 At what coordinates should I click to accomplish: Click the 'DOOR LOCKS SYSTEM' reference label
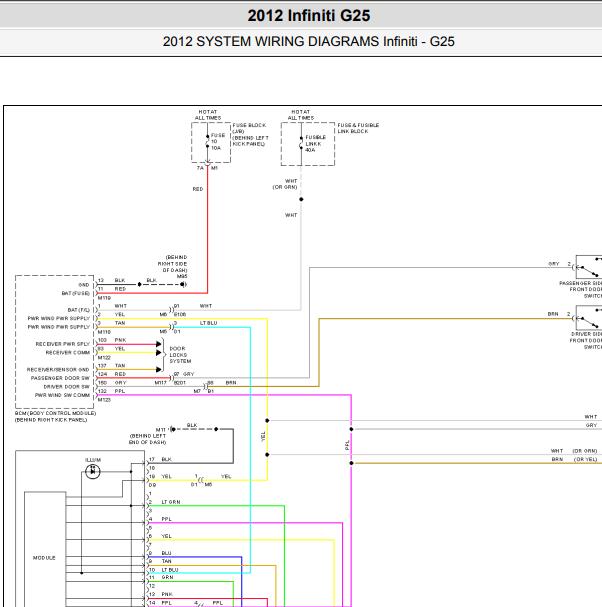coord(180,355)
